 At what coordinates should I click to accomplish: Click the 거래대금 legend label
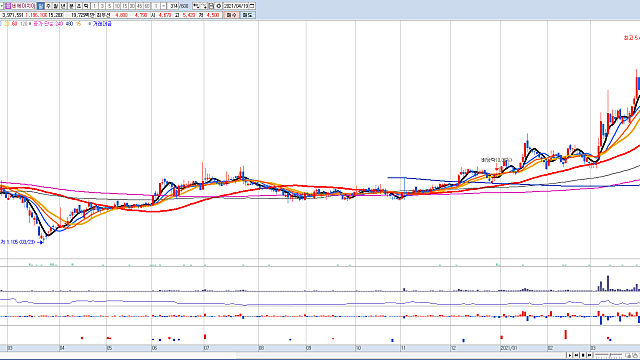[102, 24]
